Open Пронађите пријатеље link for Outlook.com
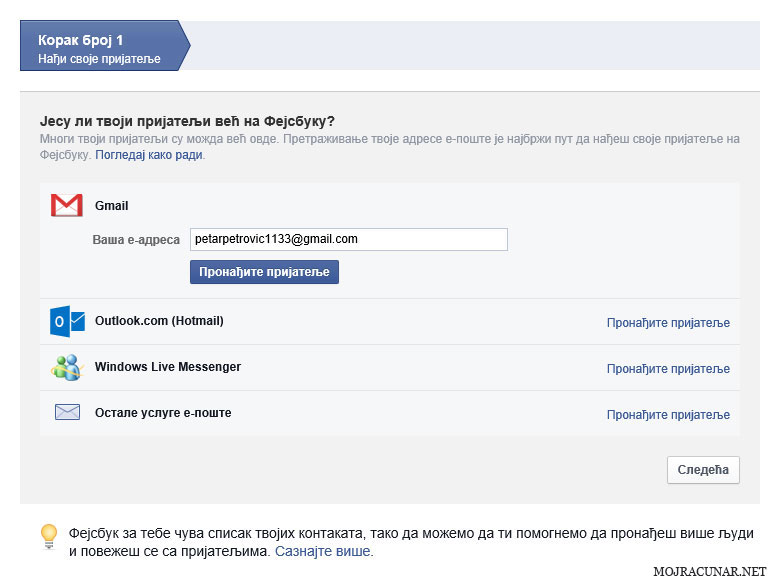The width and height of the screenshot is (780, 585). point(668,323)
